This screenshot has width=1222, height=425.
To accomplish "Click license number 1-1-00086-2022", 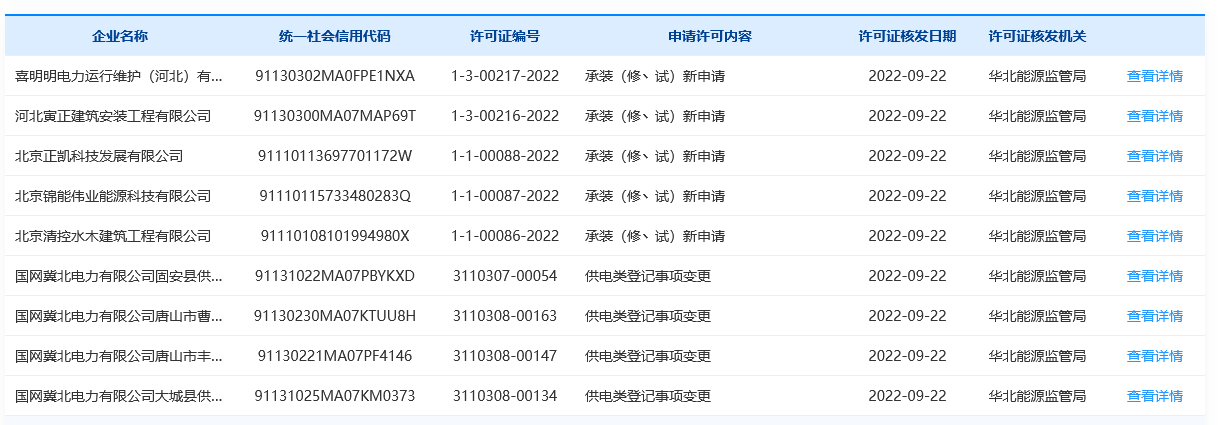I will coord(505,236).
